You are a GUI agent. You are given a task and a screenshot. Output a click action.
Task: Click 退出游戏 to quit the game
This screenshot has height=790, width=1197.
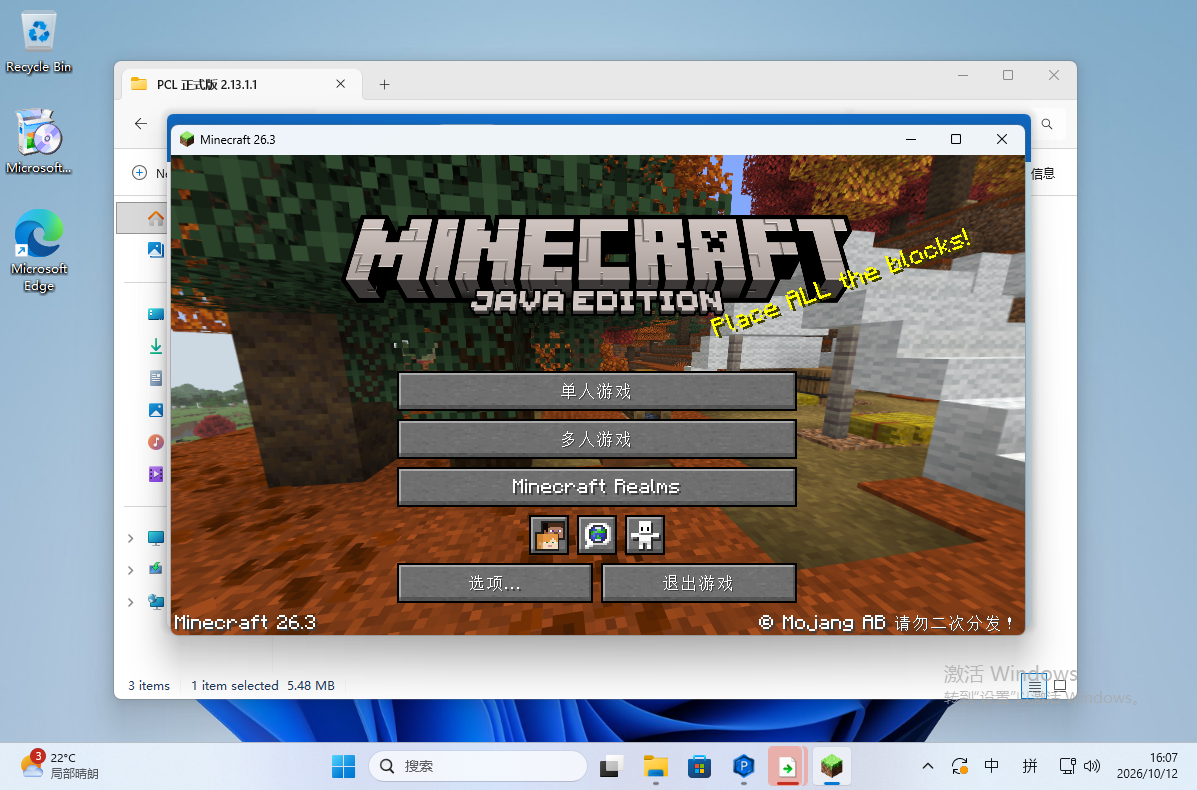[699, 583]
